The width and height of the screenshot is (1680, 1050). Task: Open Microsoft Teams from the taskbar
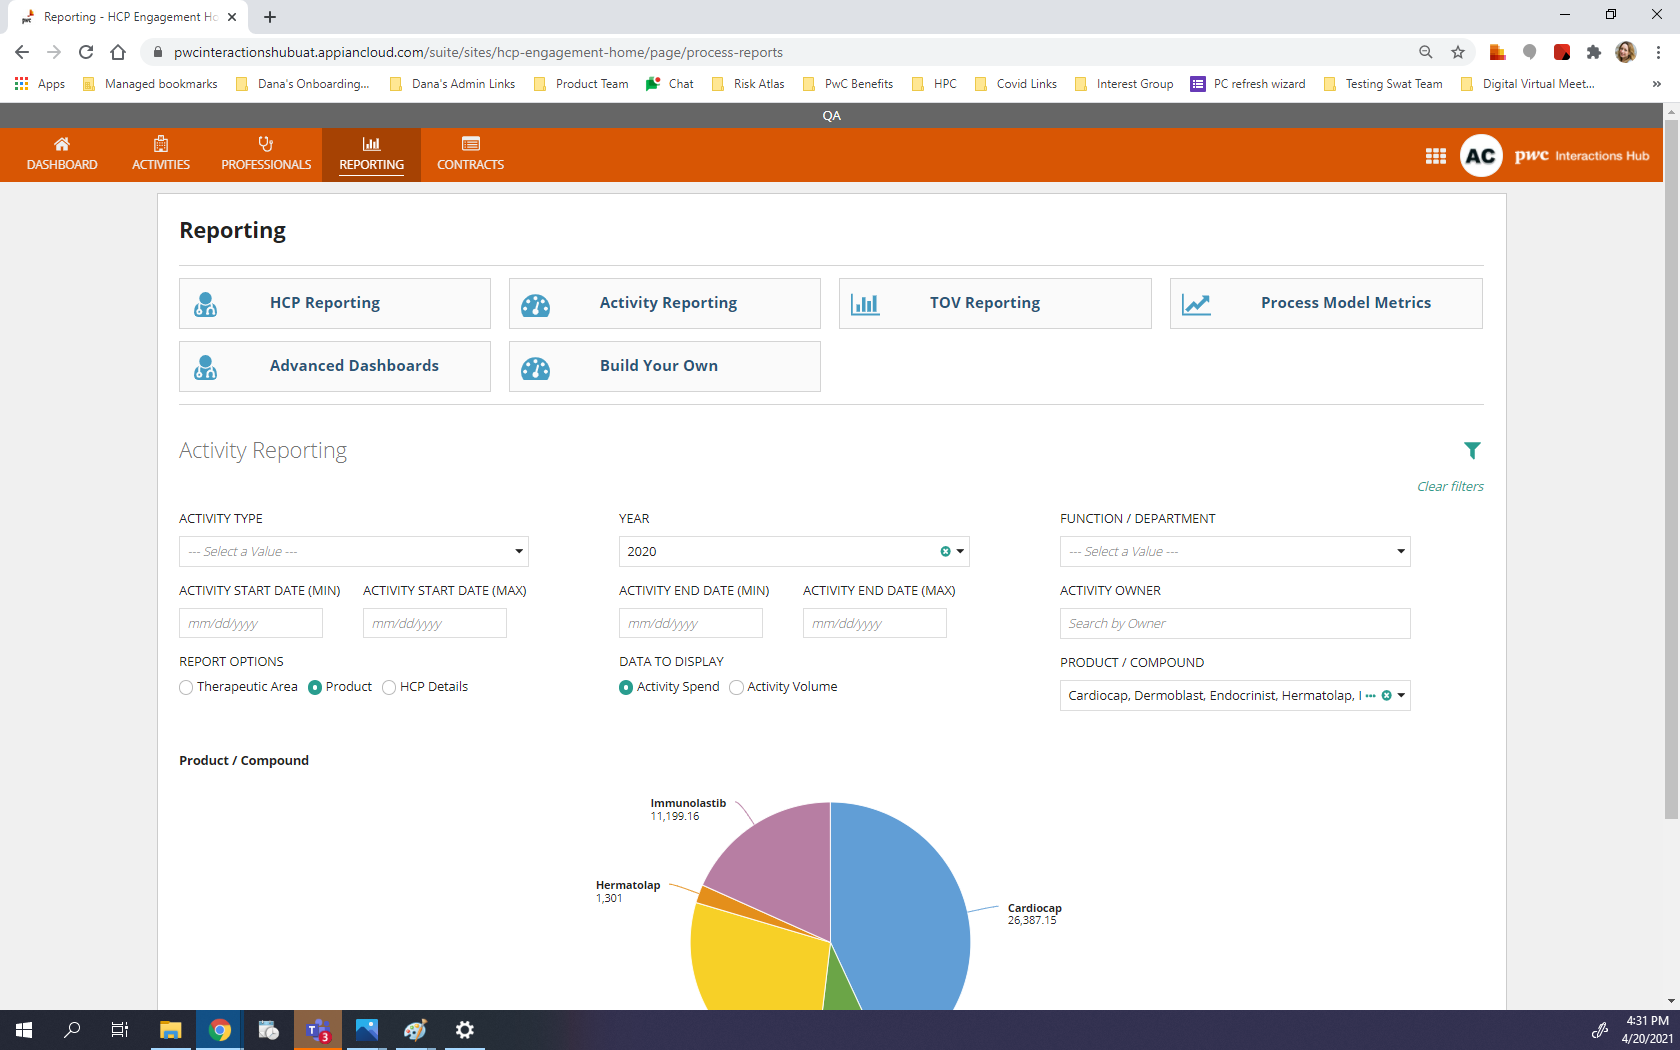pos(317,1029)
